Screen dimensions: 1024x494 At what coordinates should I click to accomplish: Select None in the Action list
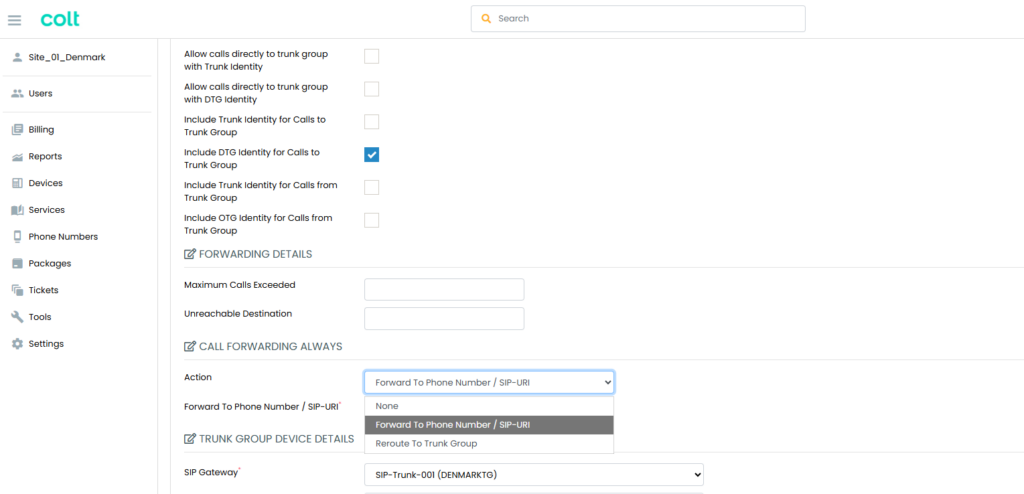click(489, 406)
